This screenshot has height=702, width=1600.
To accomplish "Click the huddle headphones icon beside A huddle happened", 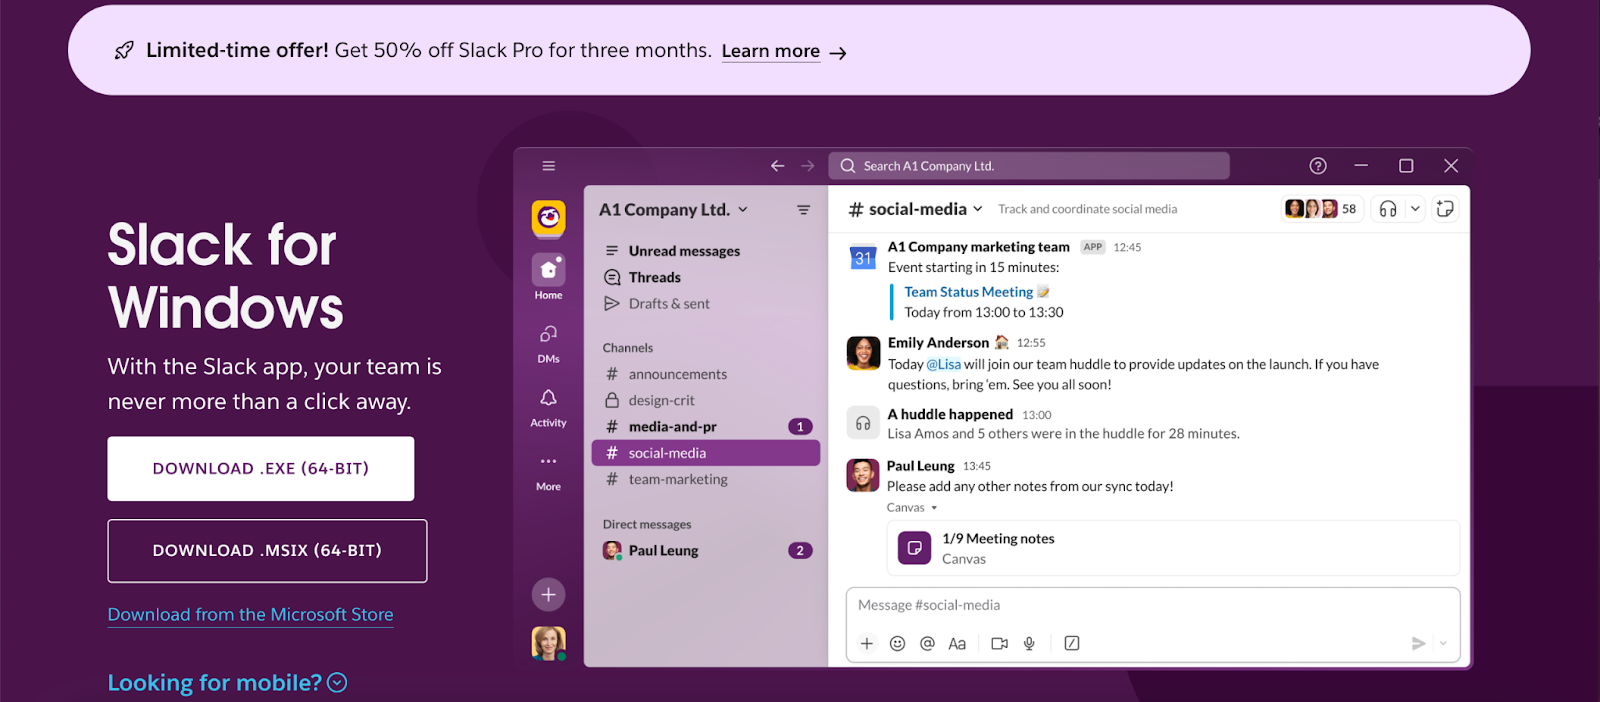I will [x=863, y=423].
